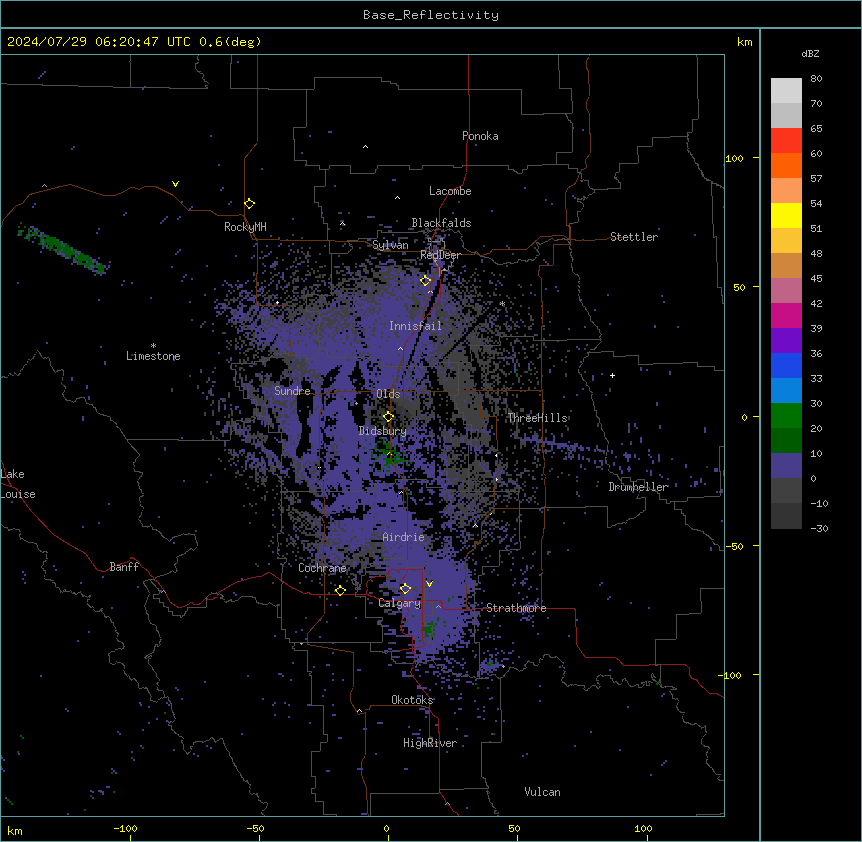Click the Sylvan label

390,245
